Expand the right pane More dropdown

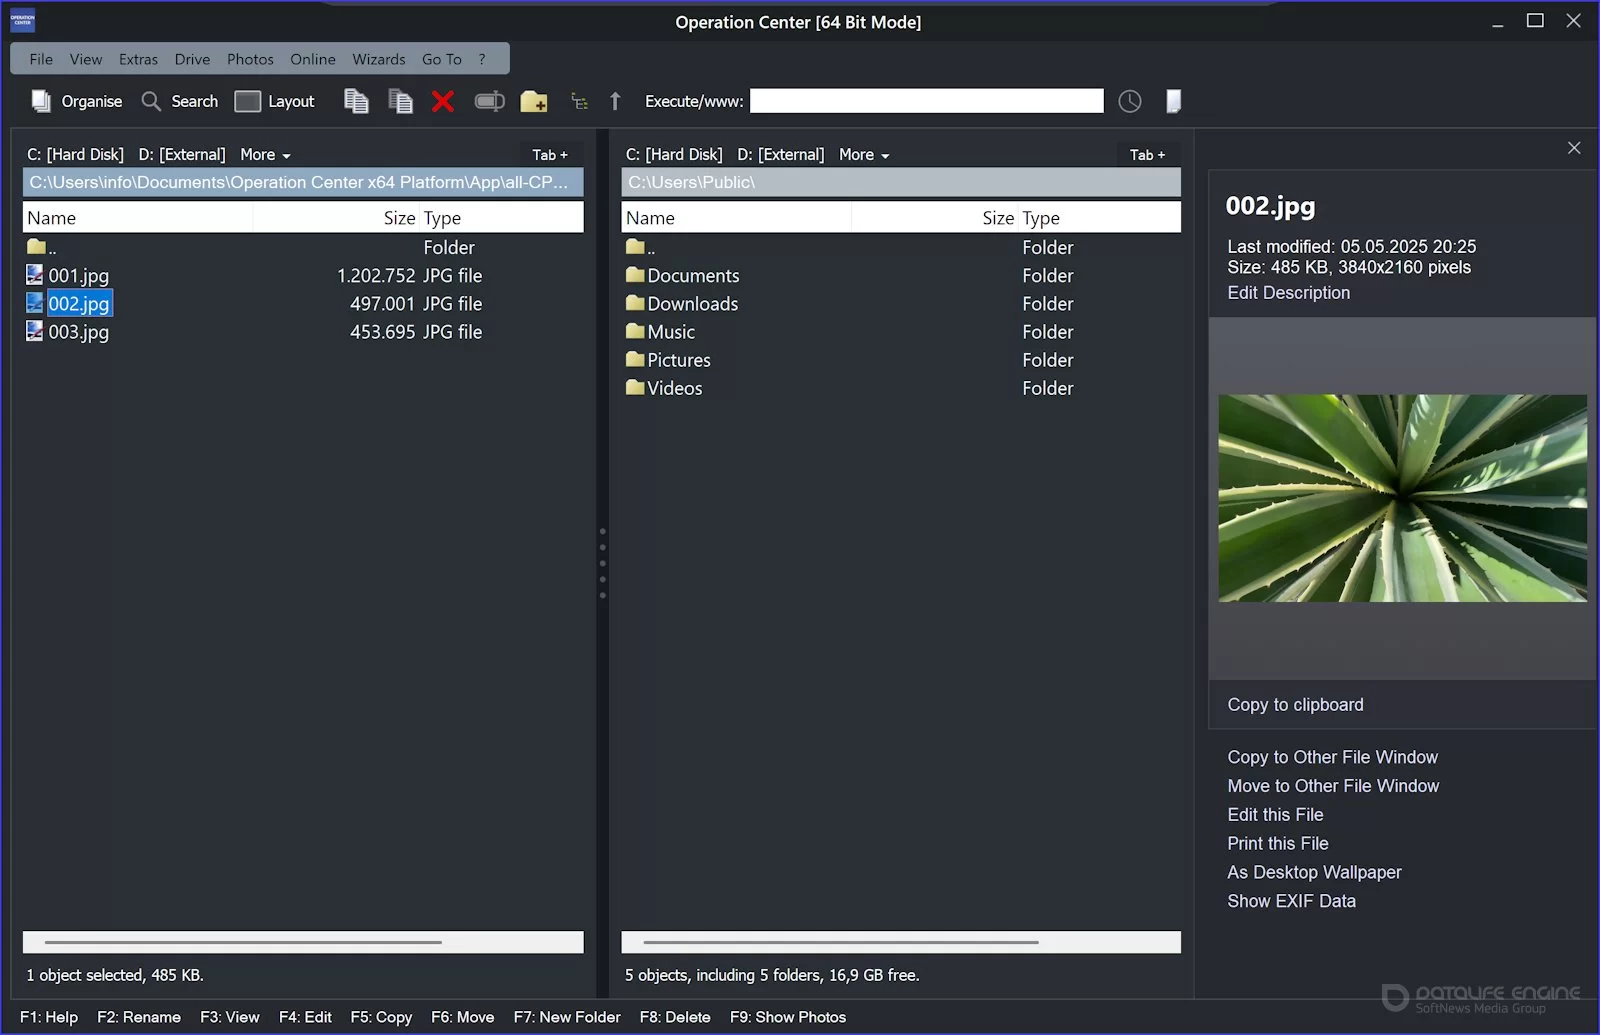864,155
